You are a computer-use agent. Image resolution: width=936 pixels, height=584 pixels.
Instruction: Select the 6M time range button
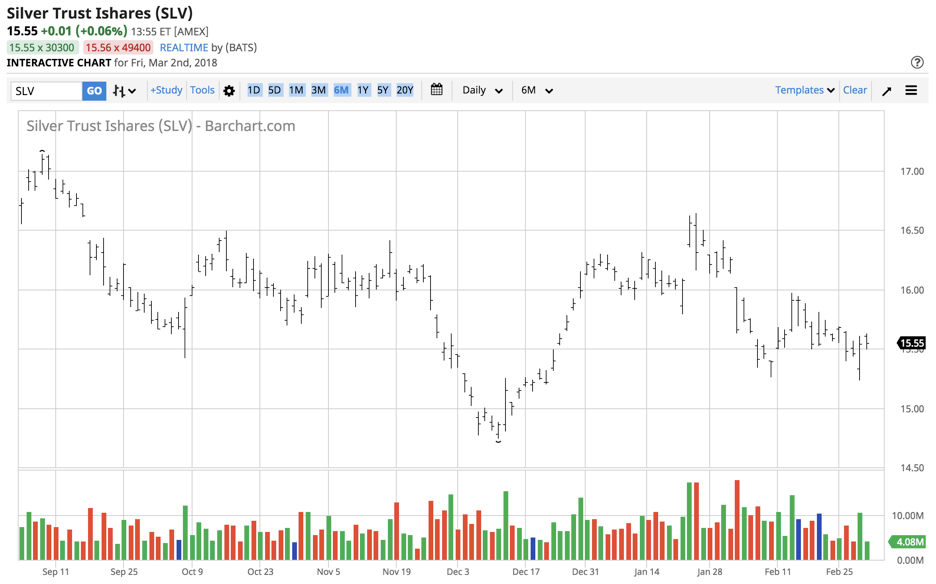point(341,90)
